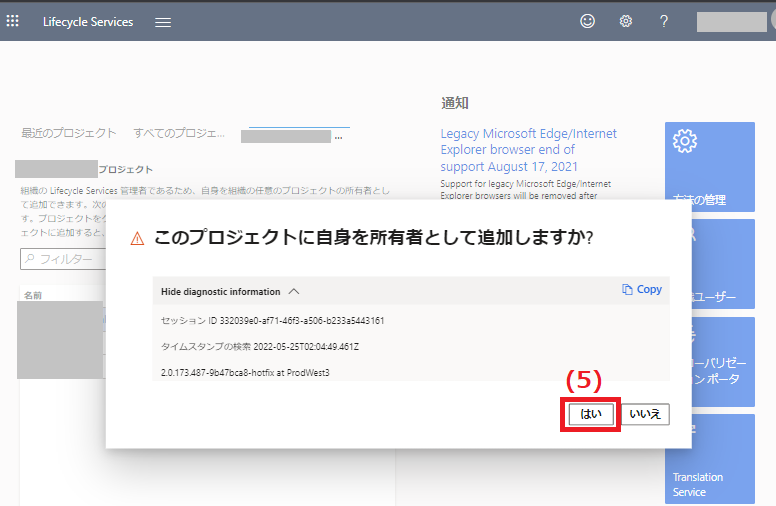Click the copy icon beside Copy
Viewport: 776px width, 506px height.
coord(627,289)
